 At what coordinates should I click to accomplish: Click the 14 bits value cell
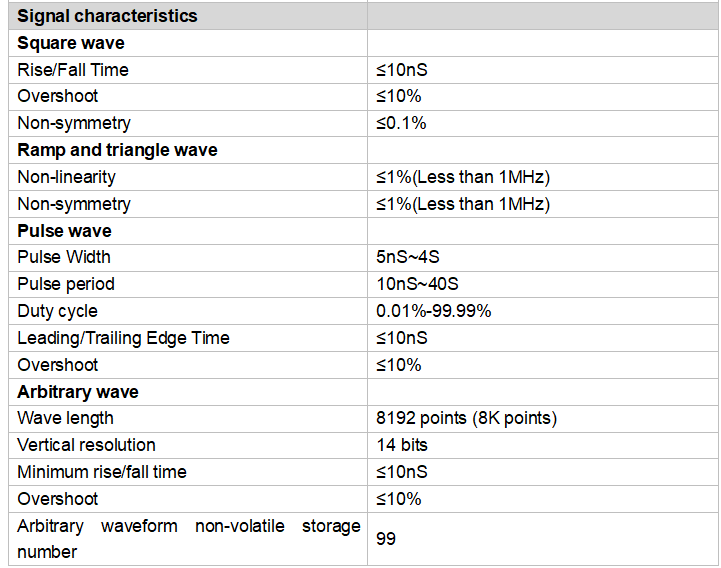400,445
